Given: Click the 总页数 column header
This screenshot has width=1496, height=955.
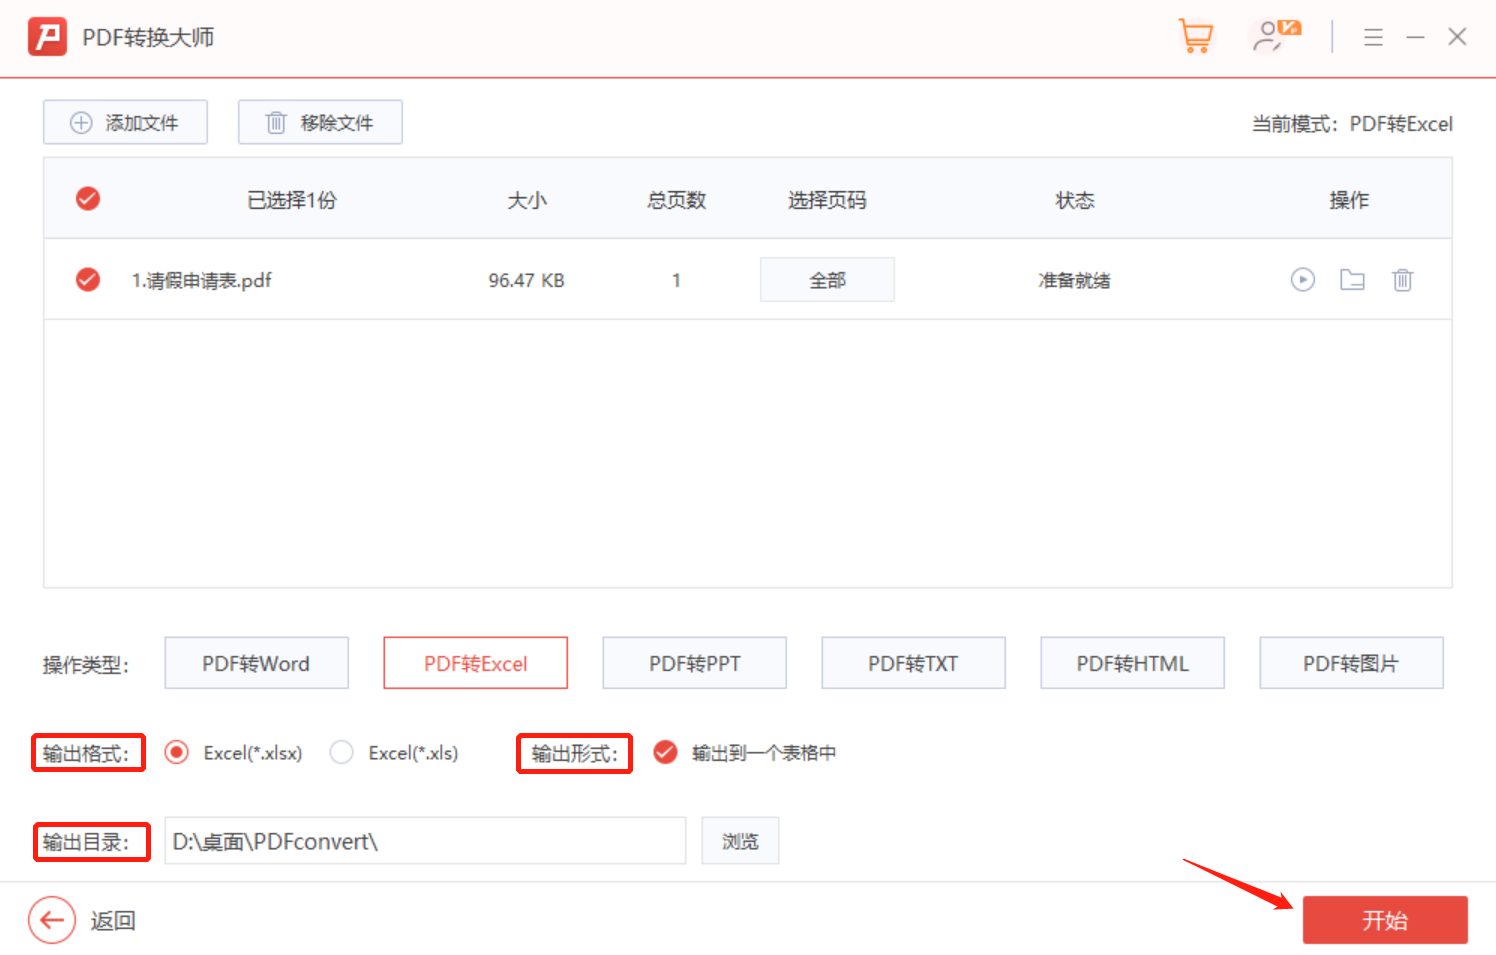Looking at the screenshot, I should click(x=676, y=200).
